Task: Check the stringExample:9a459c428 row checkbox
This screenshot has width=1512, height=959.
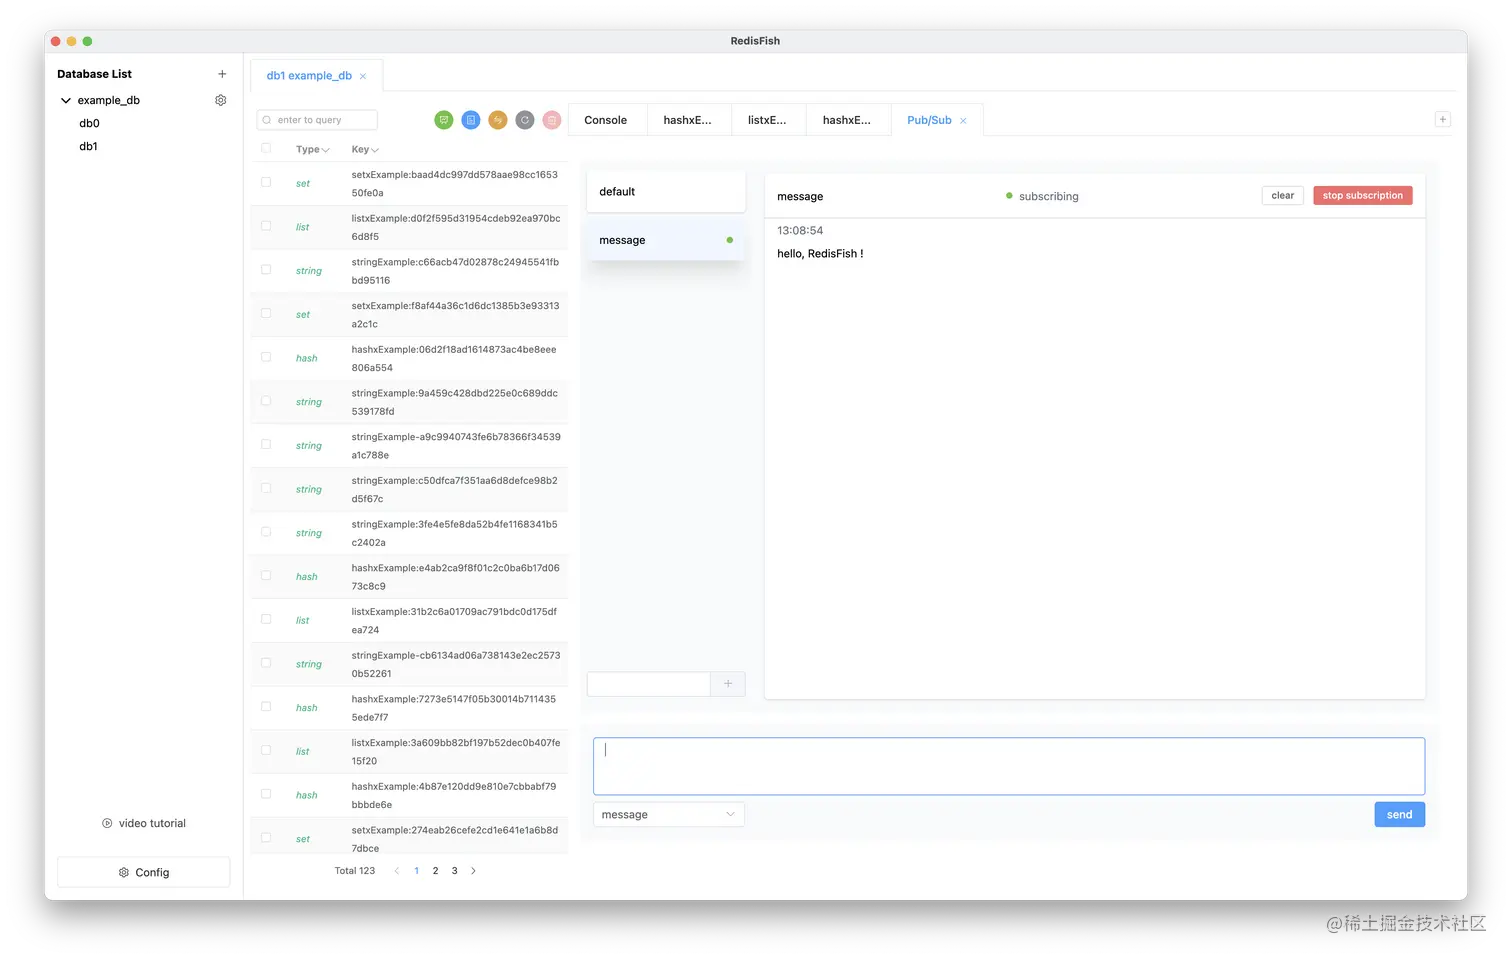Action: click(x=266, y=401)
